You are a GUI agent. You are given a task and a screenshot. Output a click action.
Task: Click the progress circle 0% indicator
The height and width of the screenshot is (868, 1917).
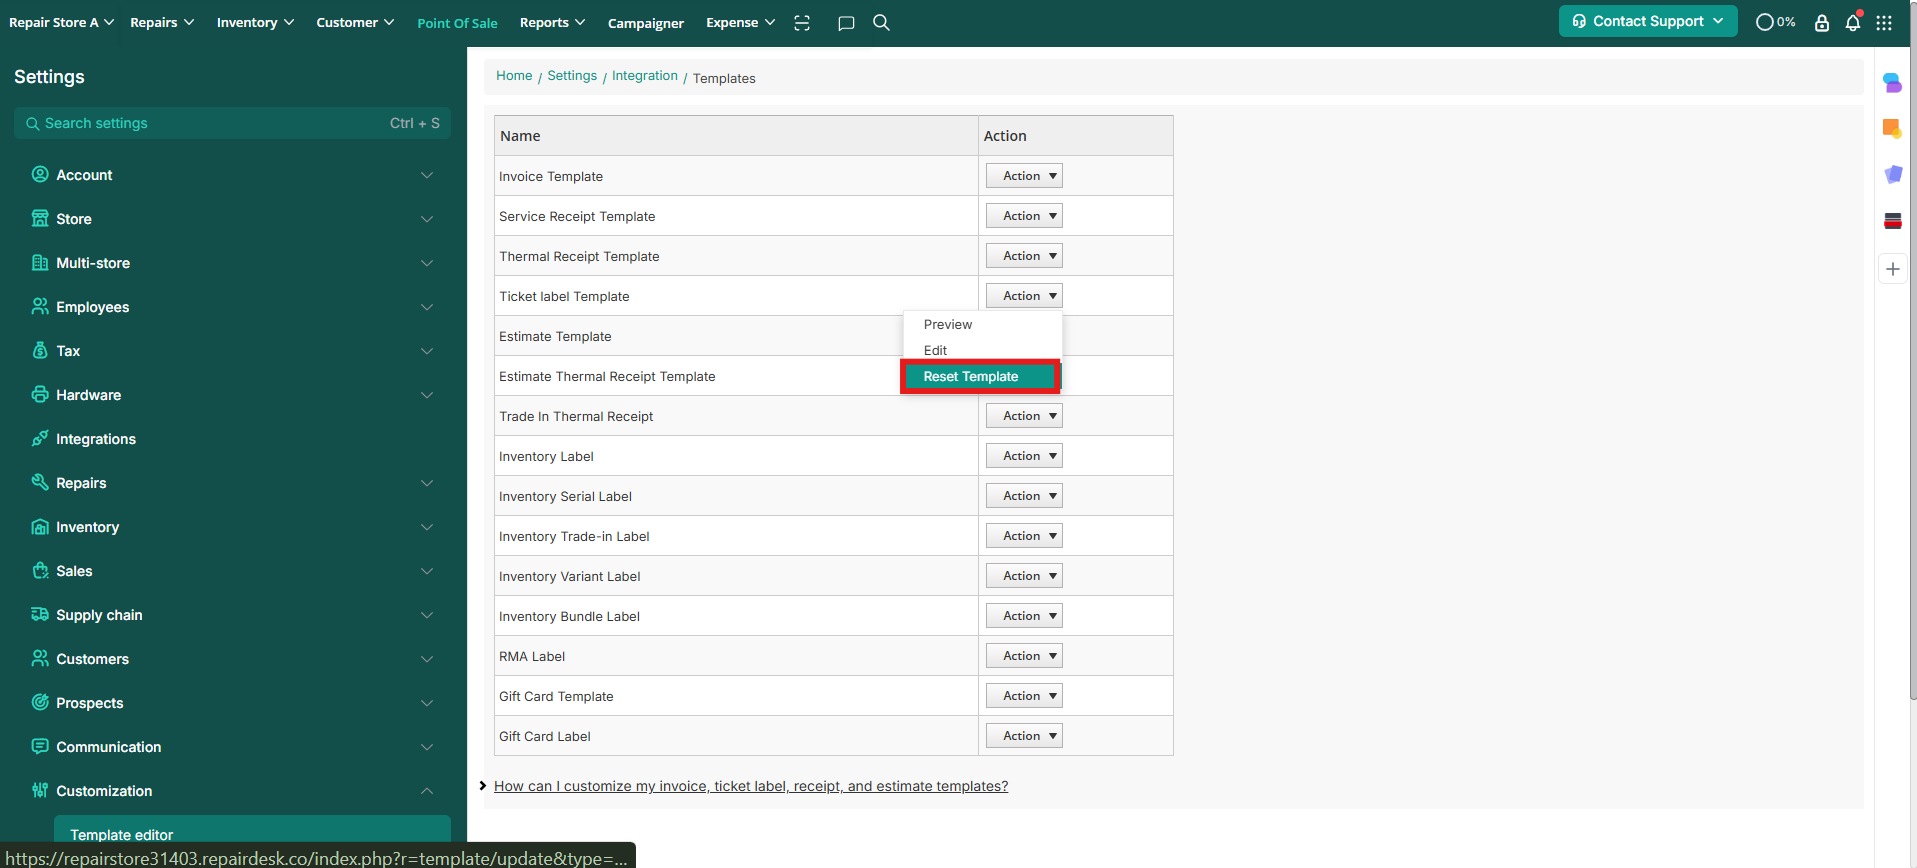coord(1775,22)
